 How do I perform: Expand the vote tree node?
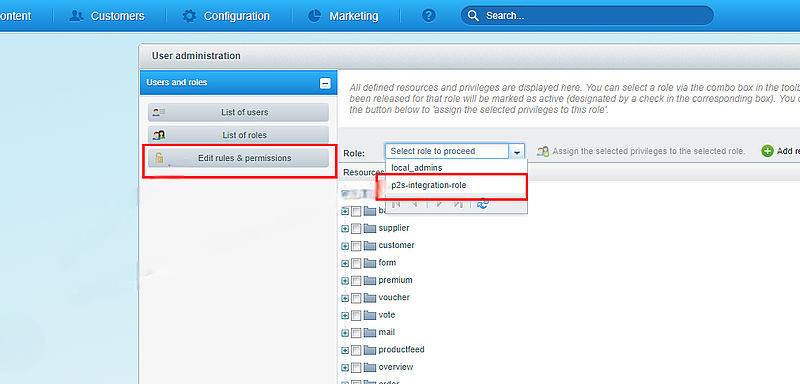click(x=345, y=315)
